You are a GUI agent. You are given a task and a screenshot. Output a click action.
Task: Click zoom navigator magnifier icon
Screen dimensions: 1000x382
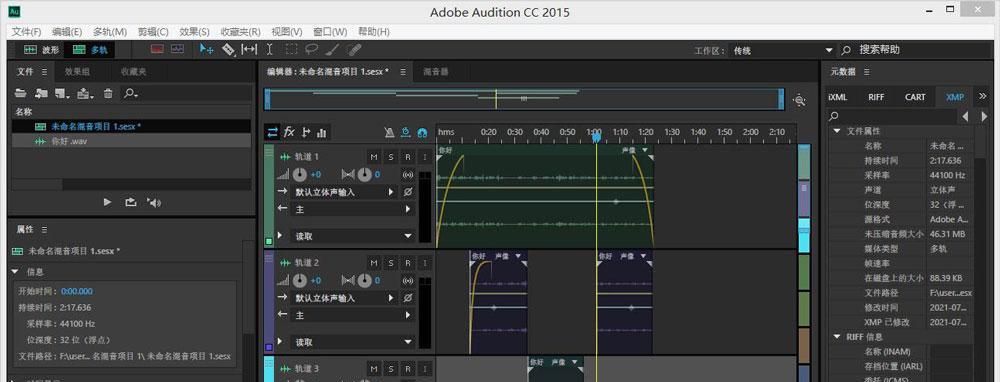point(799,100)
